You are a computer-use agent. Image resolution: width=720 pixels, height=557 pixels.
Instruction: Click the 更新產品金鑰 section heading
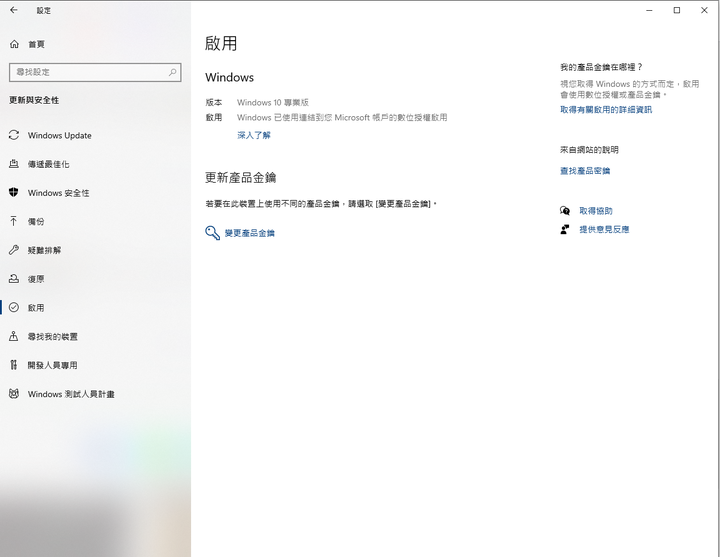pos(240,177)
